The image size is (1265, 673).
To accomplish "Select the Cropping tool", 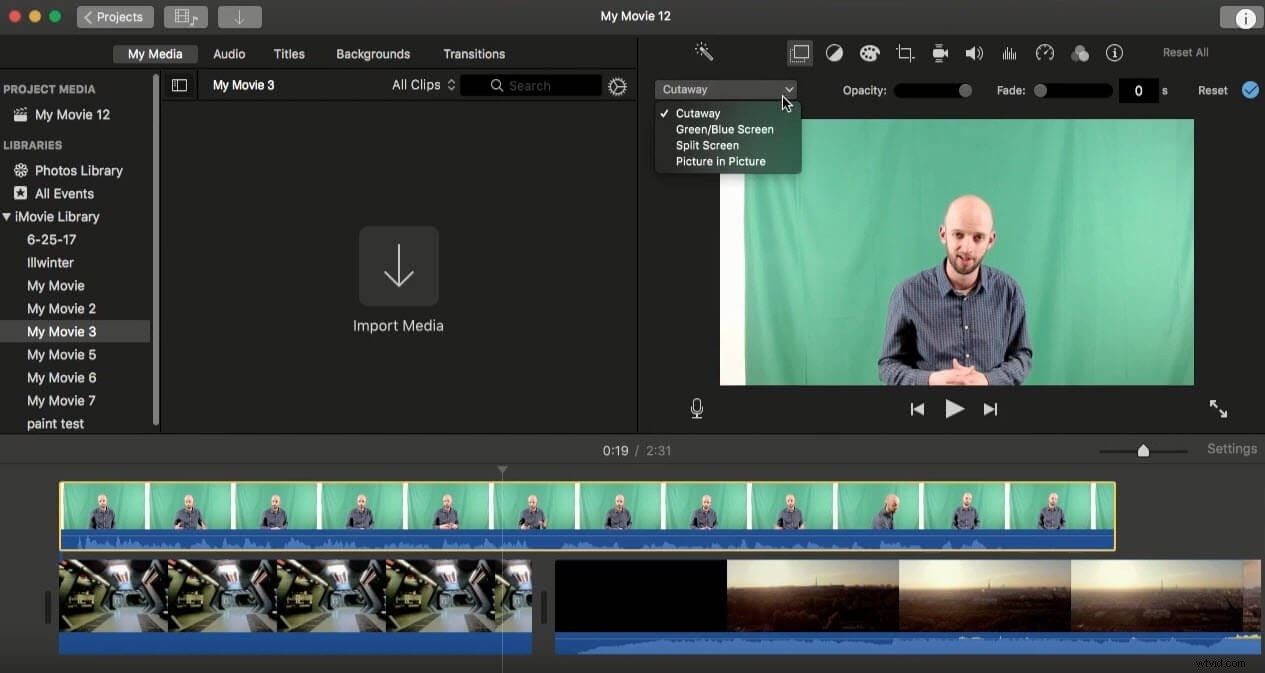I will [905, 52].
